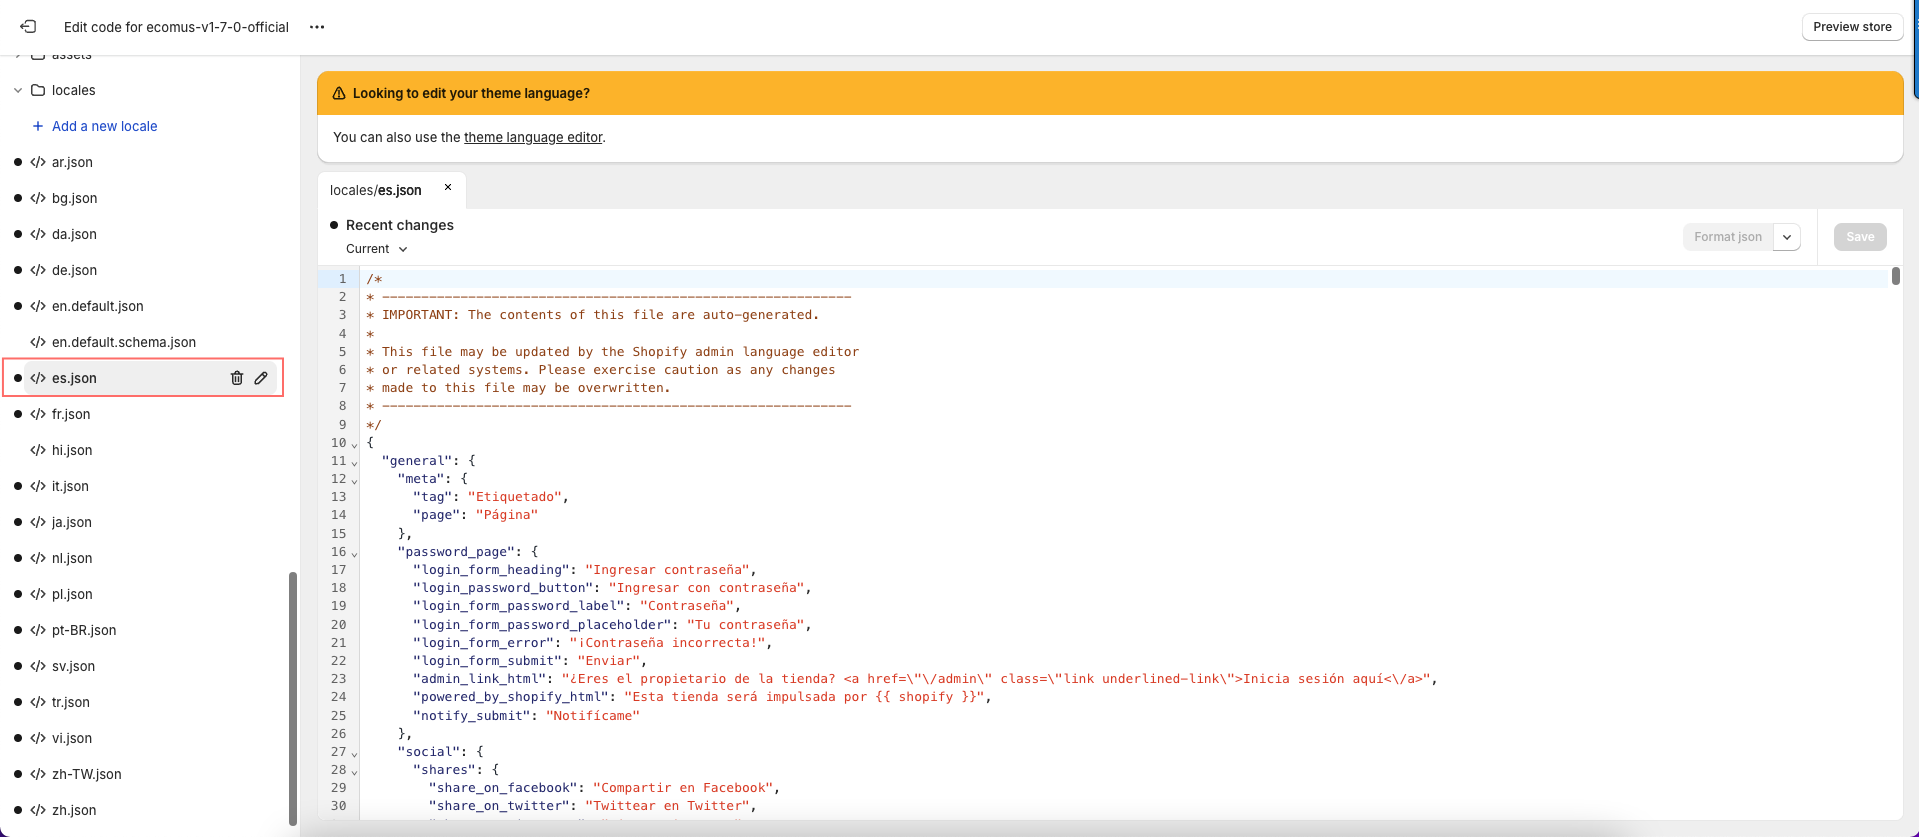Rename es.json using the pencil icon
1919x837 pixels.
click(261, 378)
